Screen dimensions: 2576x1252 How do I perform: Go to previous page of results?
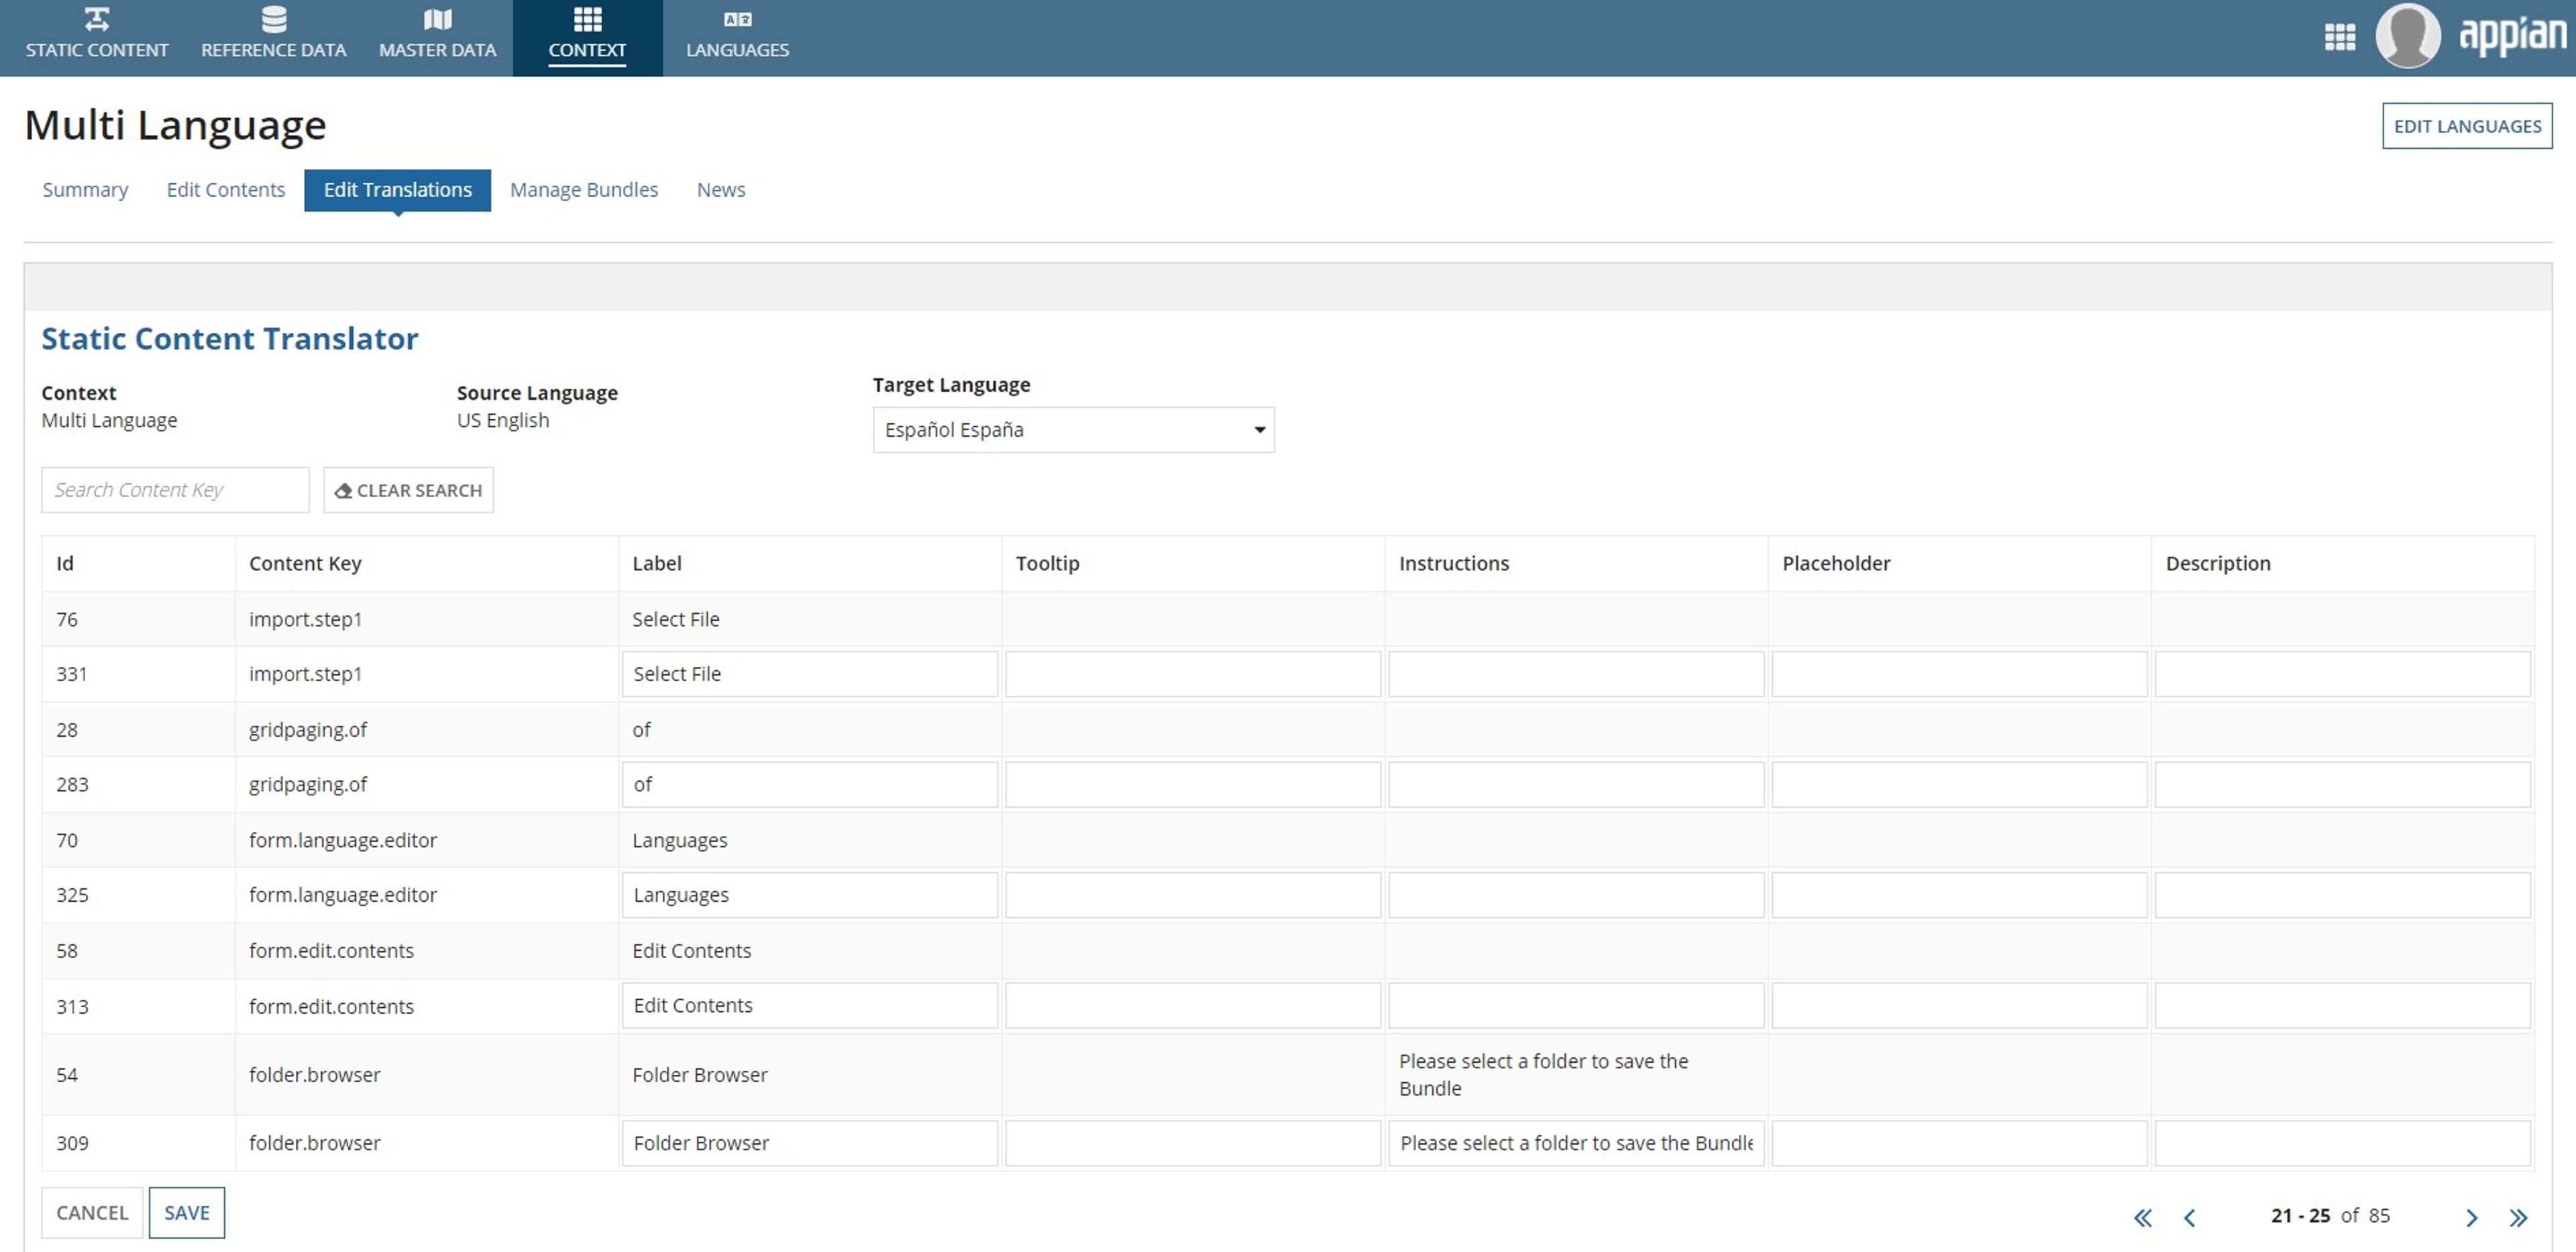[2189, 1217]
